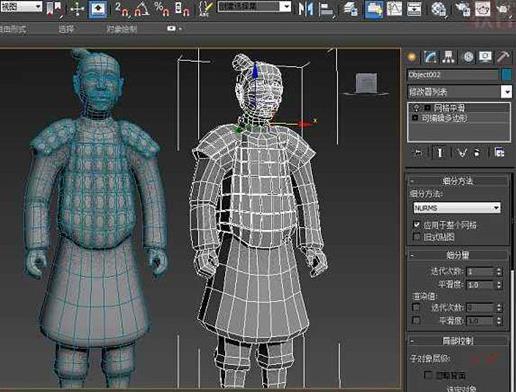Open Selection ribbon tab
This screenshot has width=516, height=392.
tap(66, 29)
